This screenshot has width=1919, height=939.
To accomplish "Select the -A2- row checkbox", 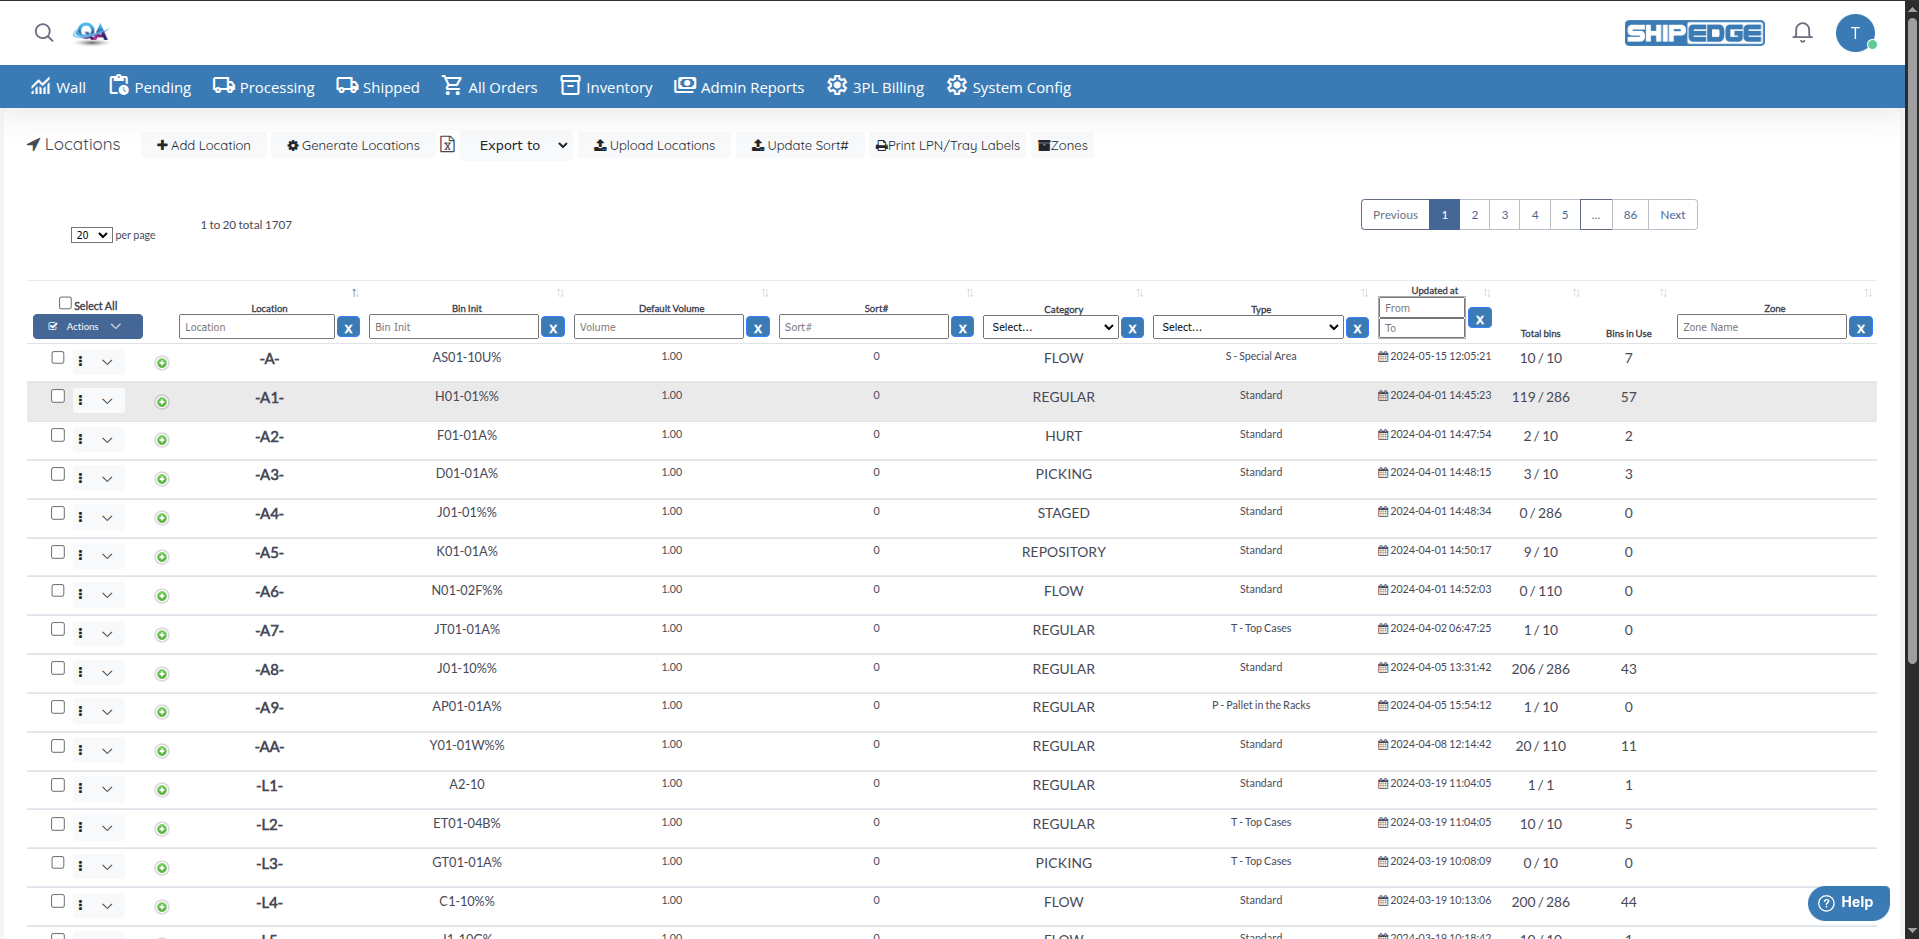I will [58, 436].
